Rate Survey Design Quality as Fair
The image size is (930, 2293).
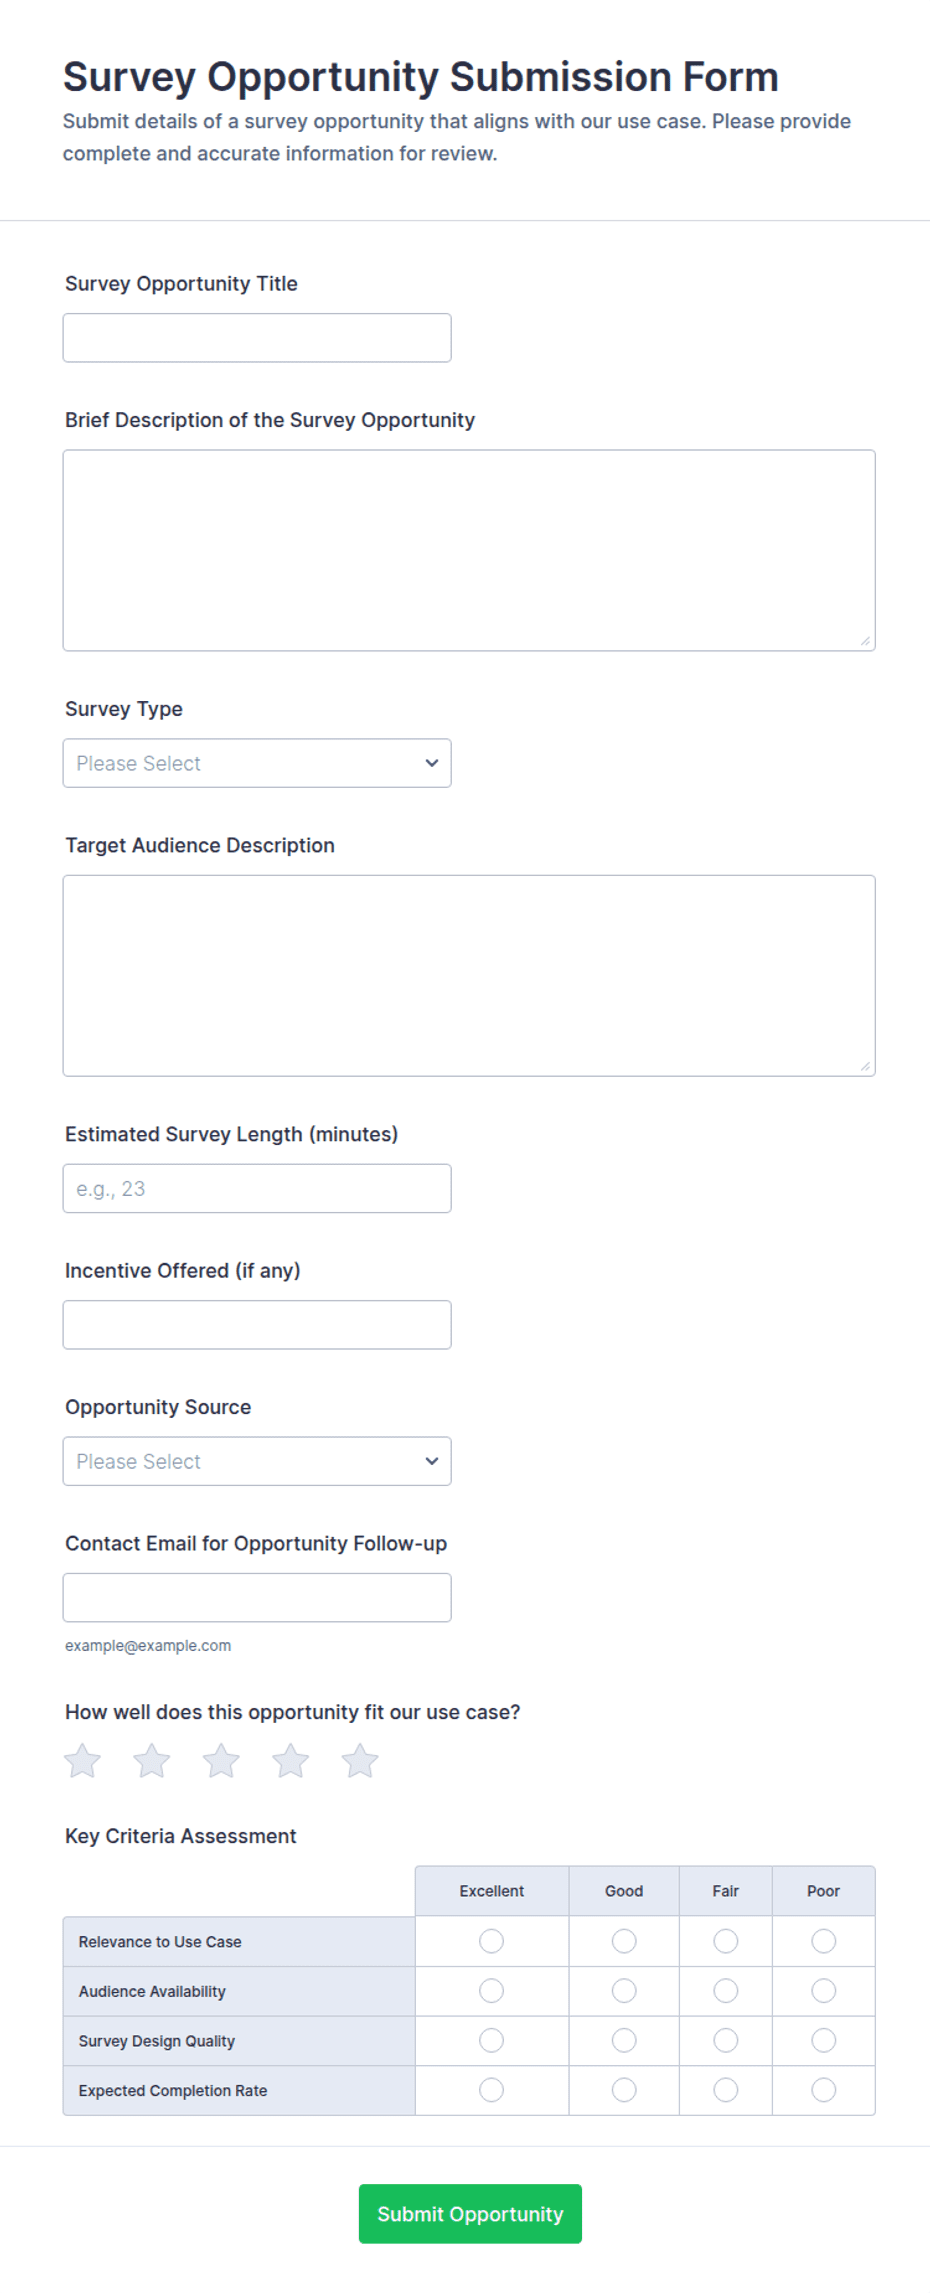tap(726, 2040)
